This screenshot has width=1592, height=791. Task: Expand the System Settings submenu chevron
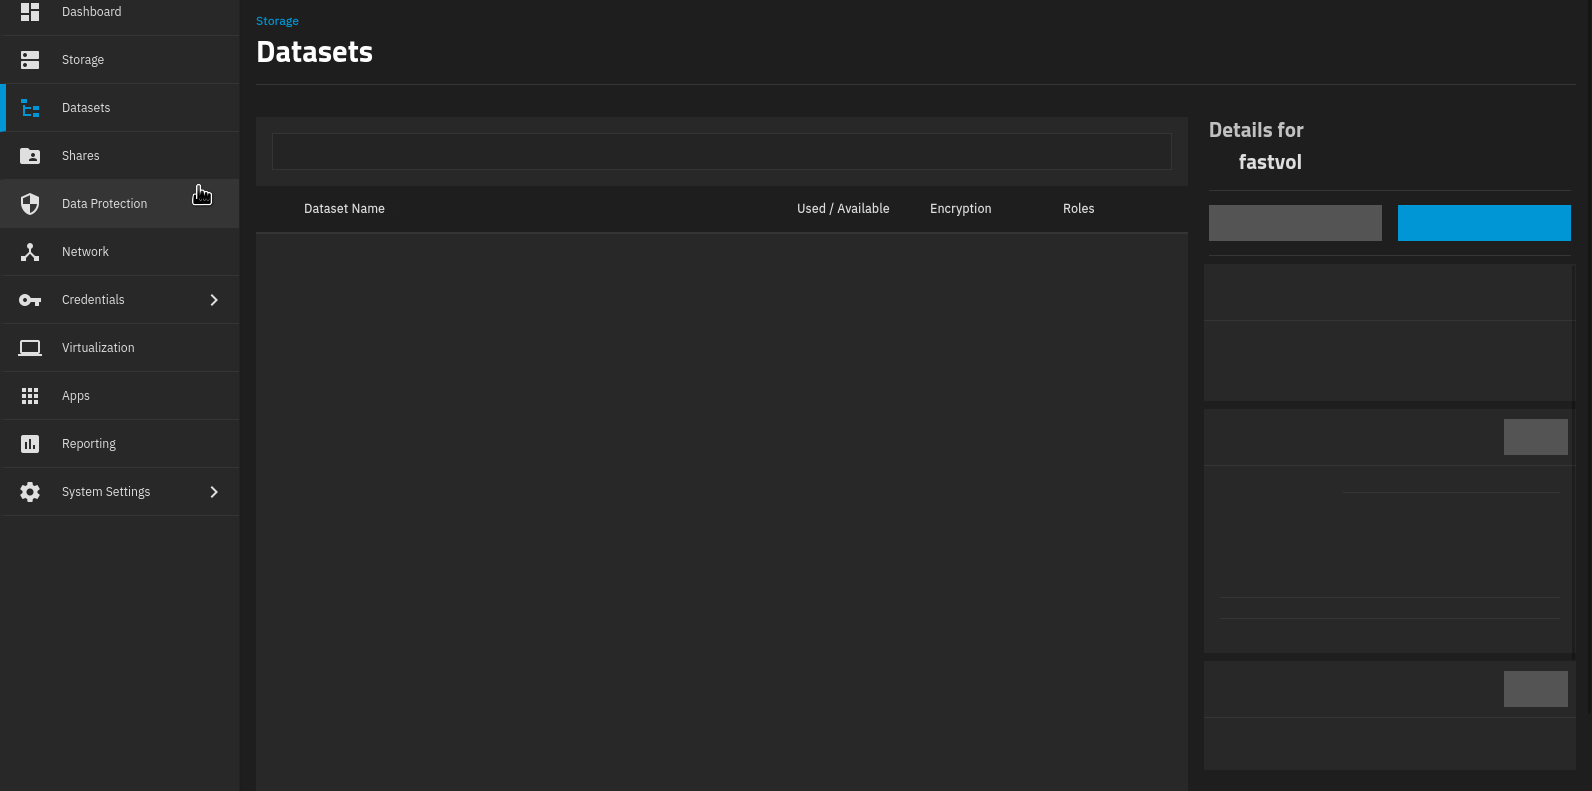[214, 492]
